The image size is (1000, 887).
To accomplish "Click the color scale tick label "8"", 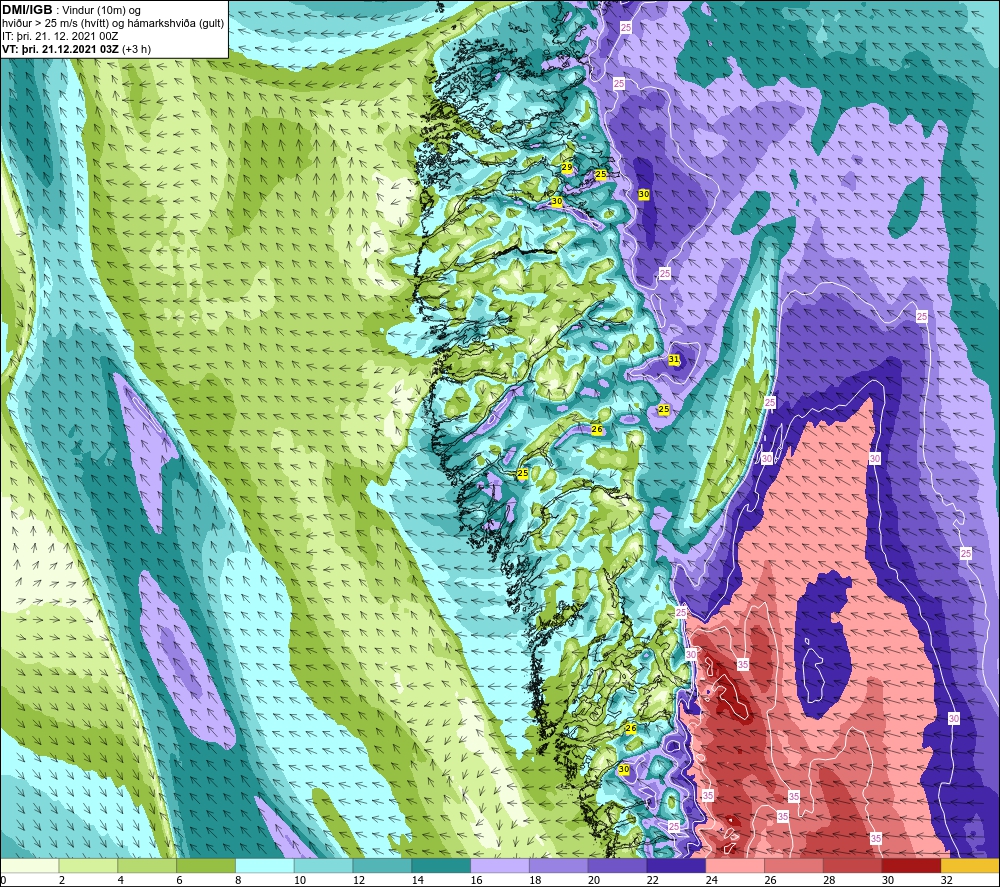I will 238,880.
